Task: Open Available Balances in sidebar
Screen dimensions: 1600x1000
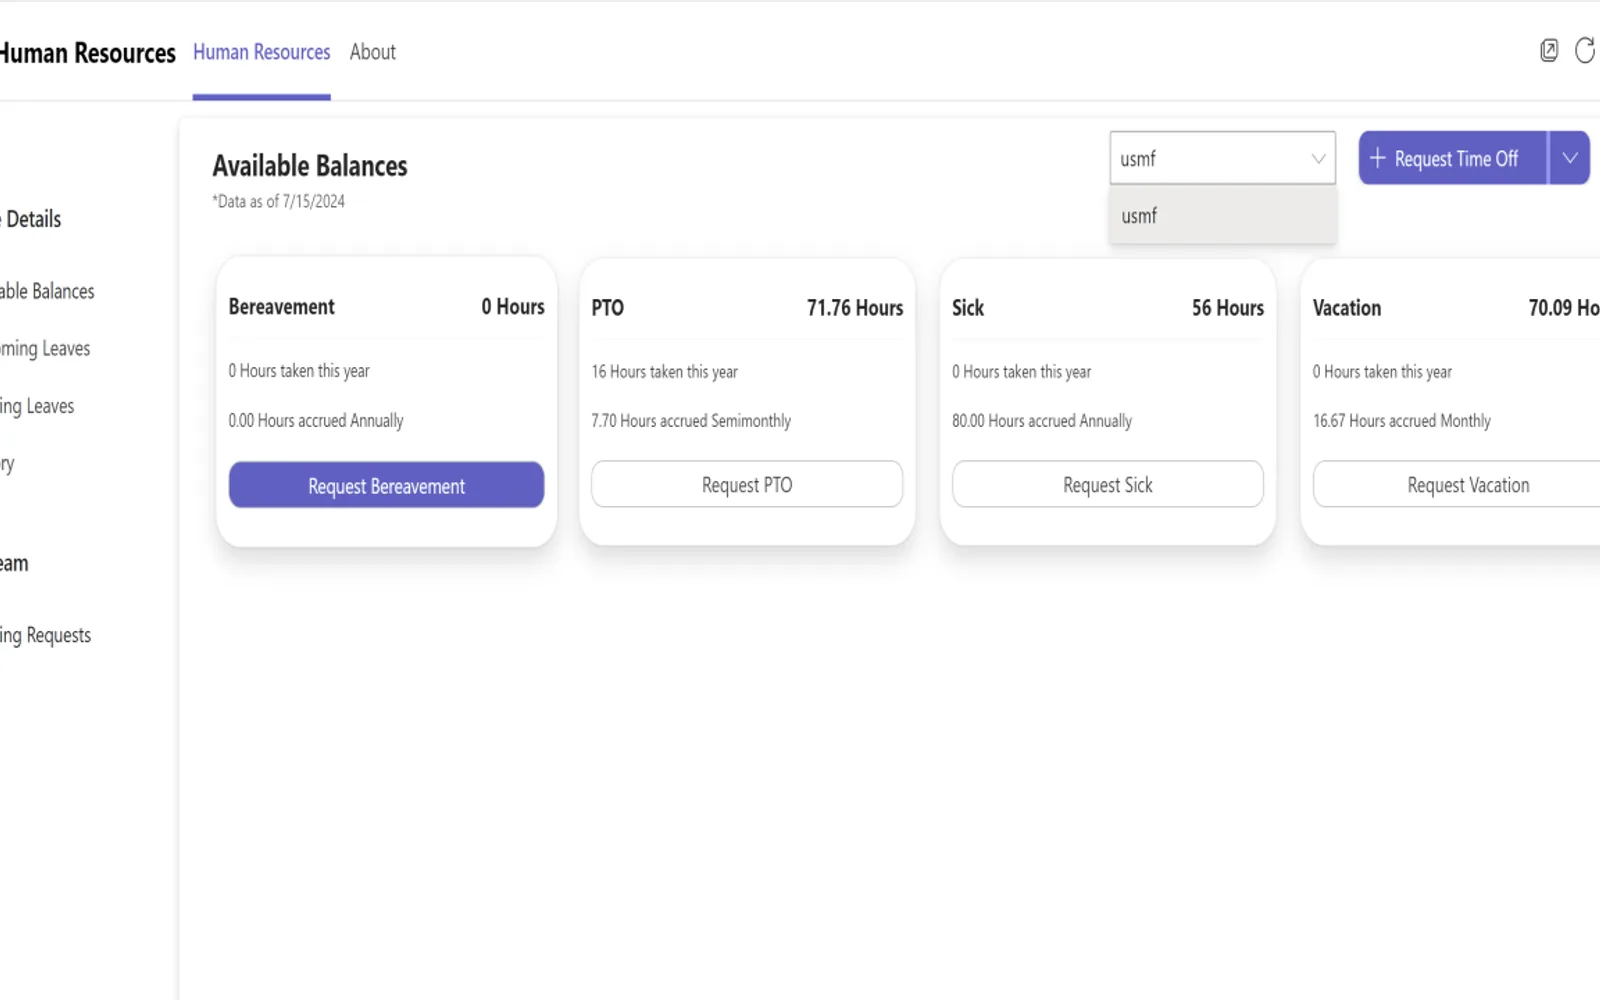Action: [x=47, y=291]
